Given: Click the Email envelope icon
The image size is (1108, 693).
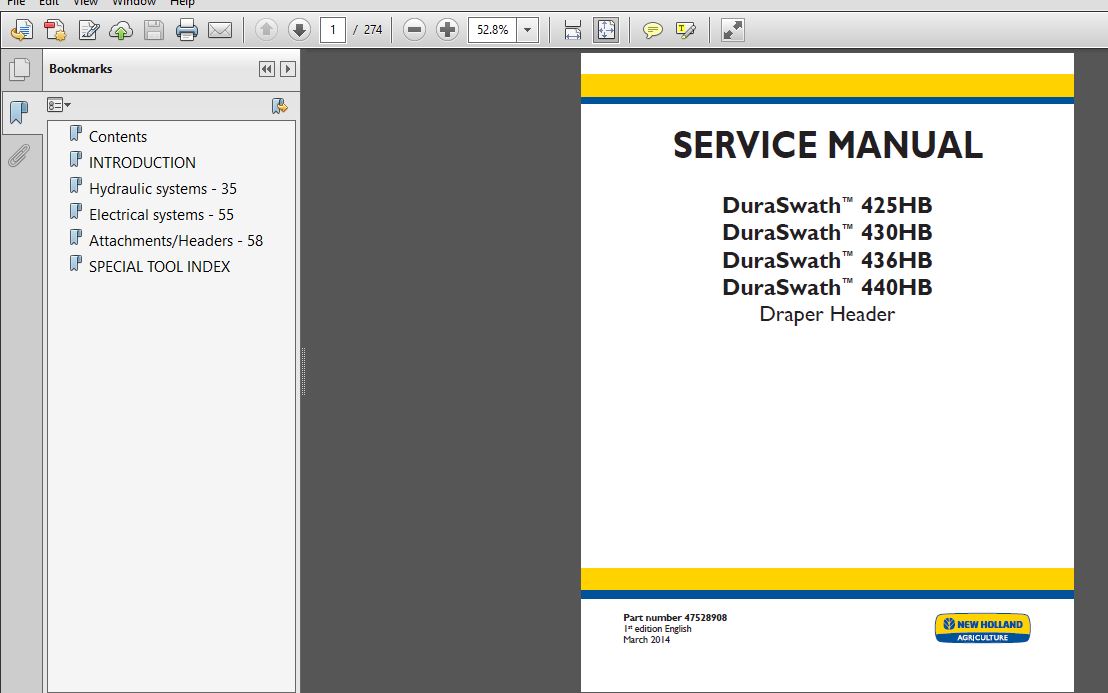Looking at the screenshot, I should (x=220, y=30).
